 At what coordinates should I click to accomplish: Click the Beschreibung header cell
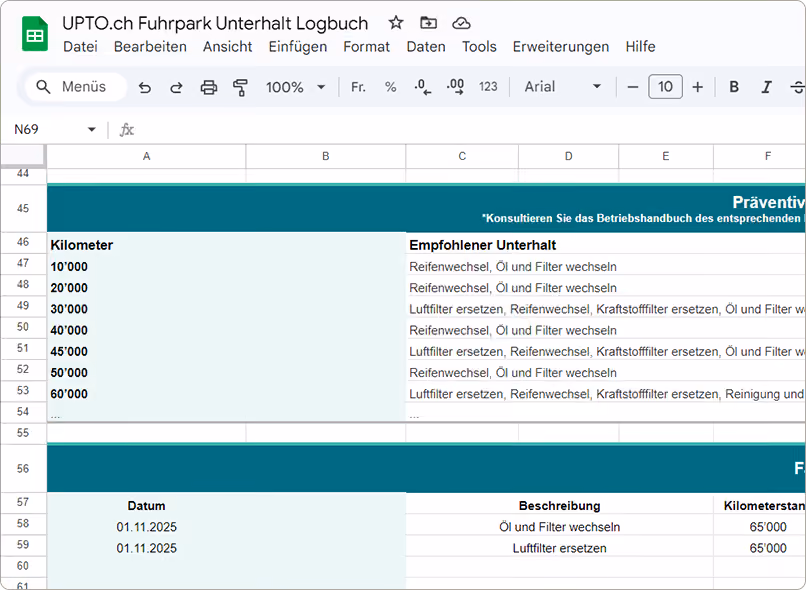click(x=559, y=506)
